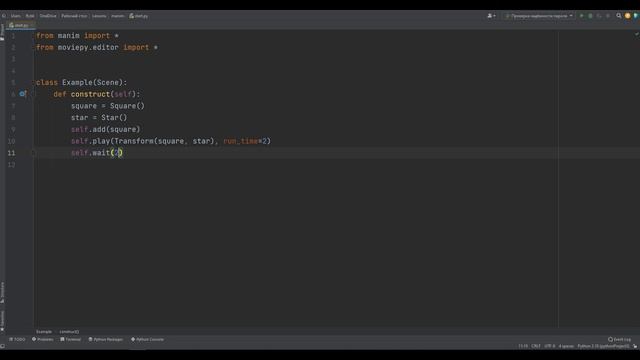Click the construct() breadcrumb at editor bottom
The width and height of the screenshot is (640, 360).
[x=69, y=331]
